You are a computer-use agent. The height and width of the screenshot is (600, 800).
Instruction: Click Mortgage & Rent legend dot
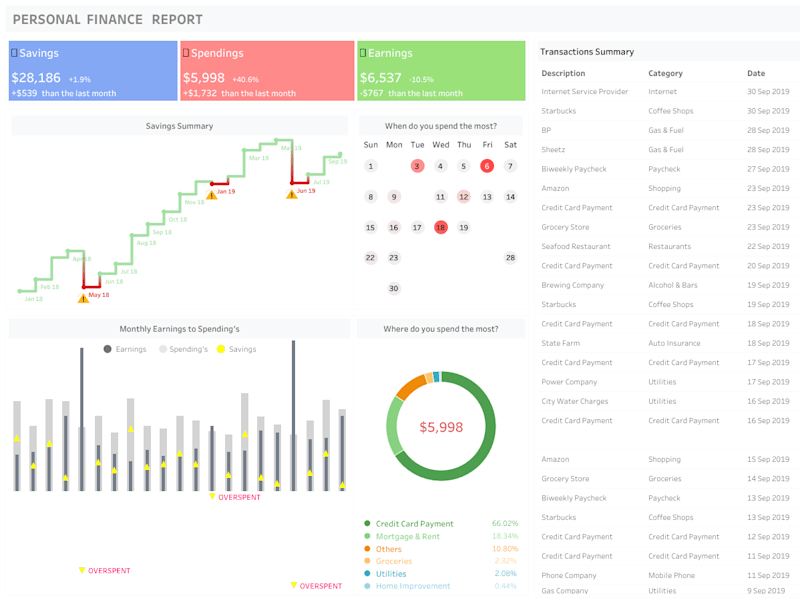367,536
